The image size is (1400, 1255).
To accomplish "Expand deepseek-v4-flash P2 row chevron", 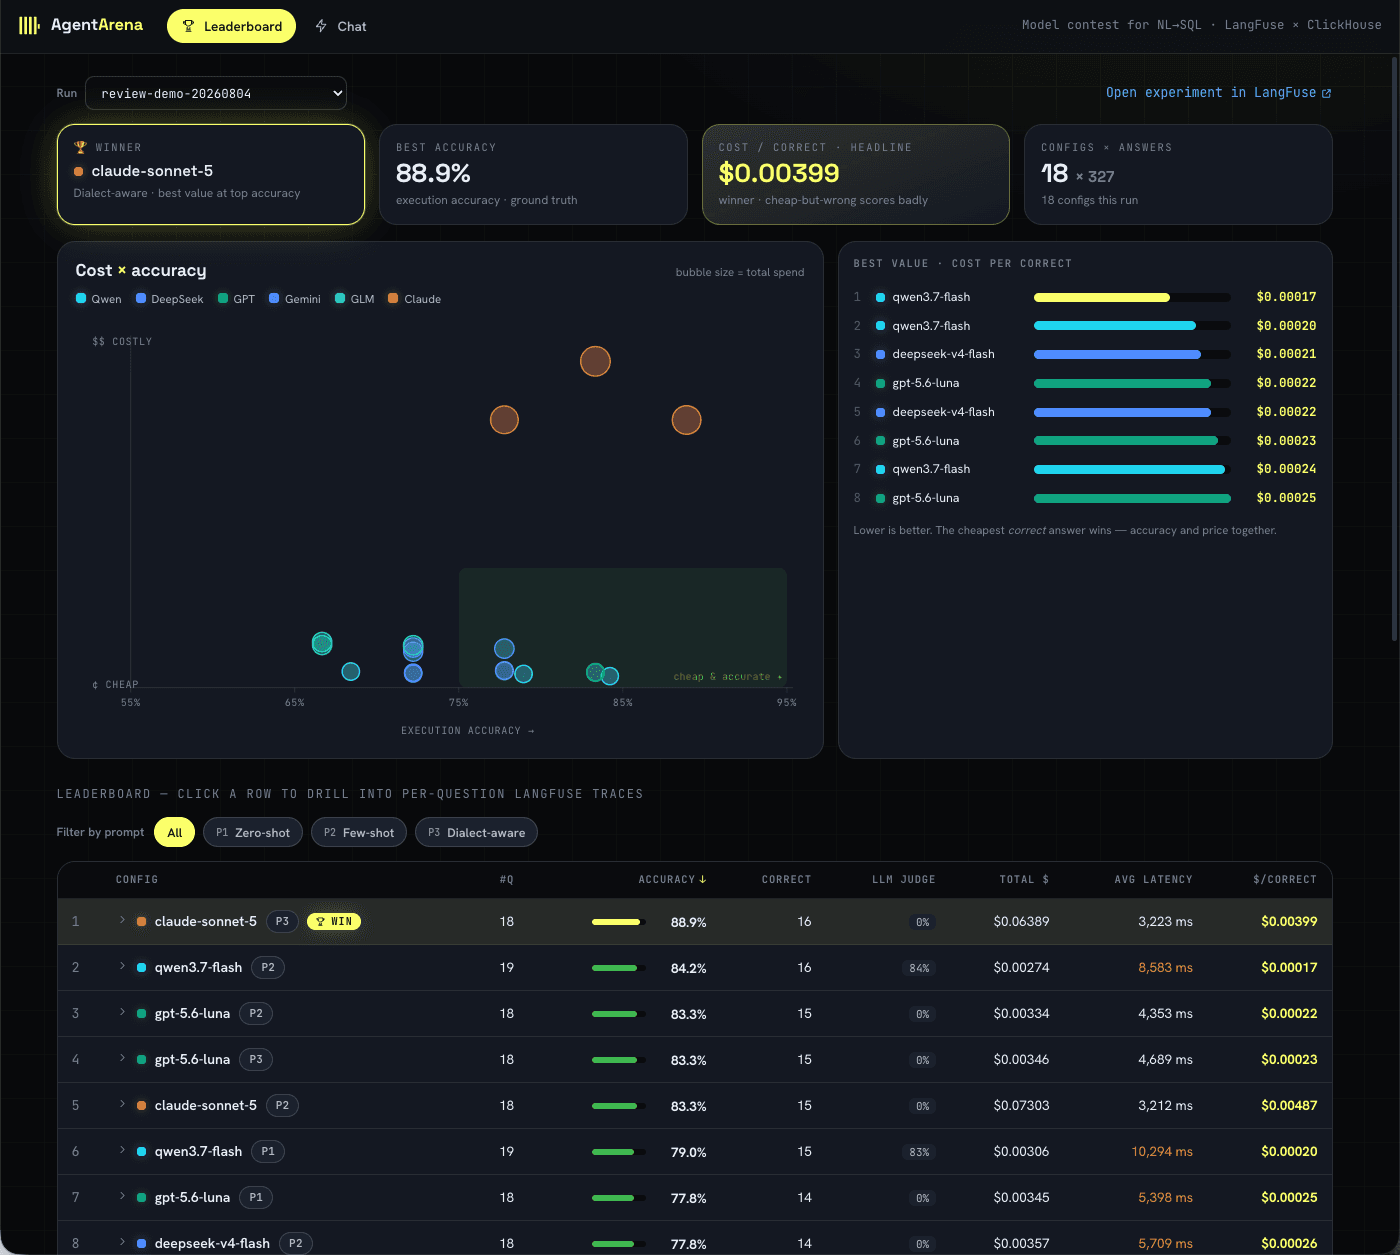I will click(122, 1242).
